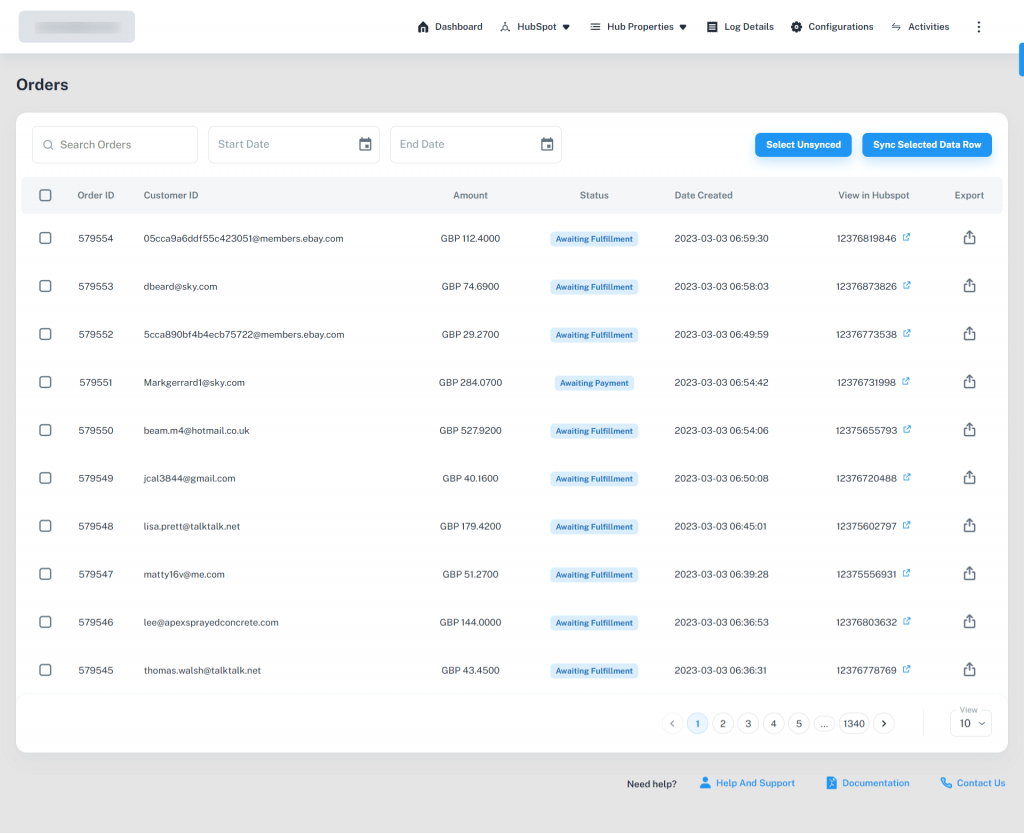This screenshot has height=834, width=1024.
Task: Jump to page 1340 in pagination
Action: coord(854,723)
